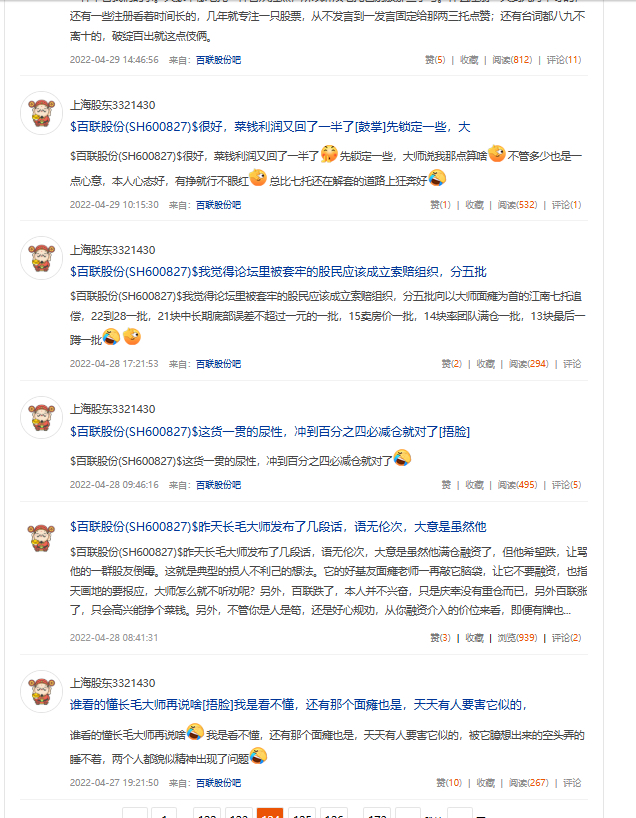The height and width of the screenshot is (818, 636).
Task: Click avatar of the 10:15:30 post author
Action: [41, 113]
